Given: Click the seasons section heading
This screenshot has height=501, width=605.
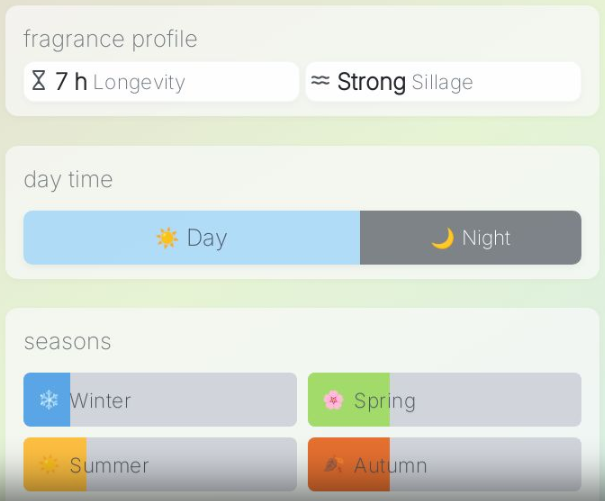Looking at the screenshot, I should pyautogui.click(x=67, y=341).
